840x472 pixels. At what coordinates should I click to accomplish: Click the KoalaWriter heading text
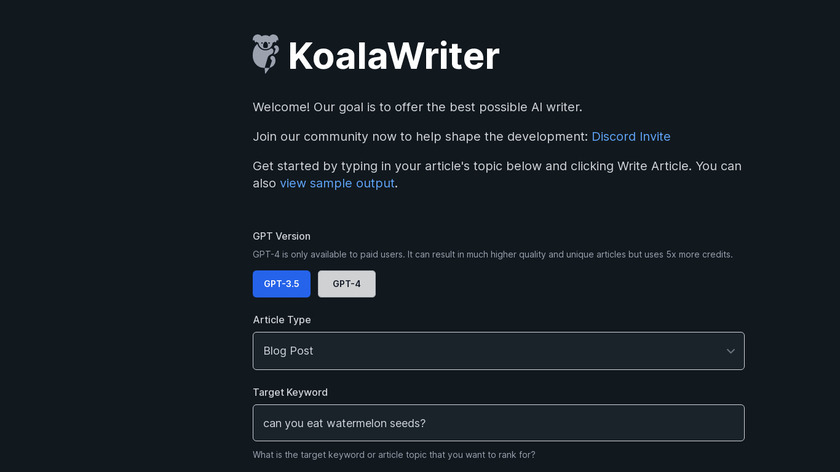393,56
